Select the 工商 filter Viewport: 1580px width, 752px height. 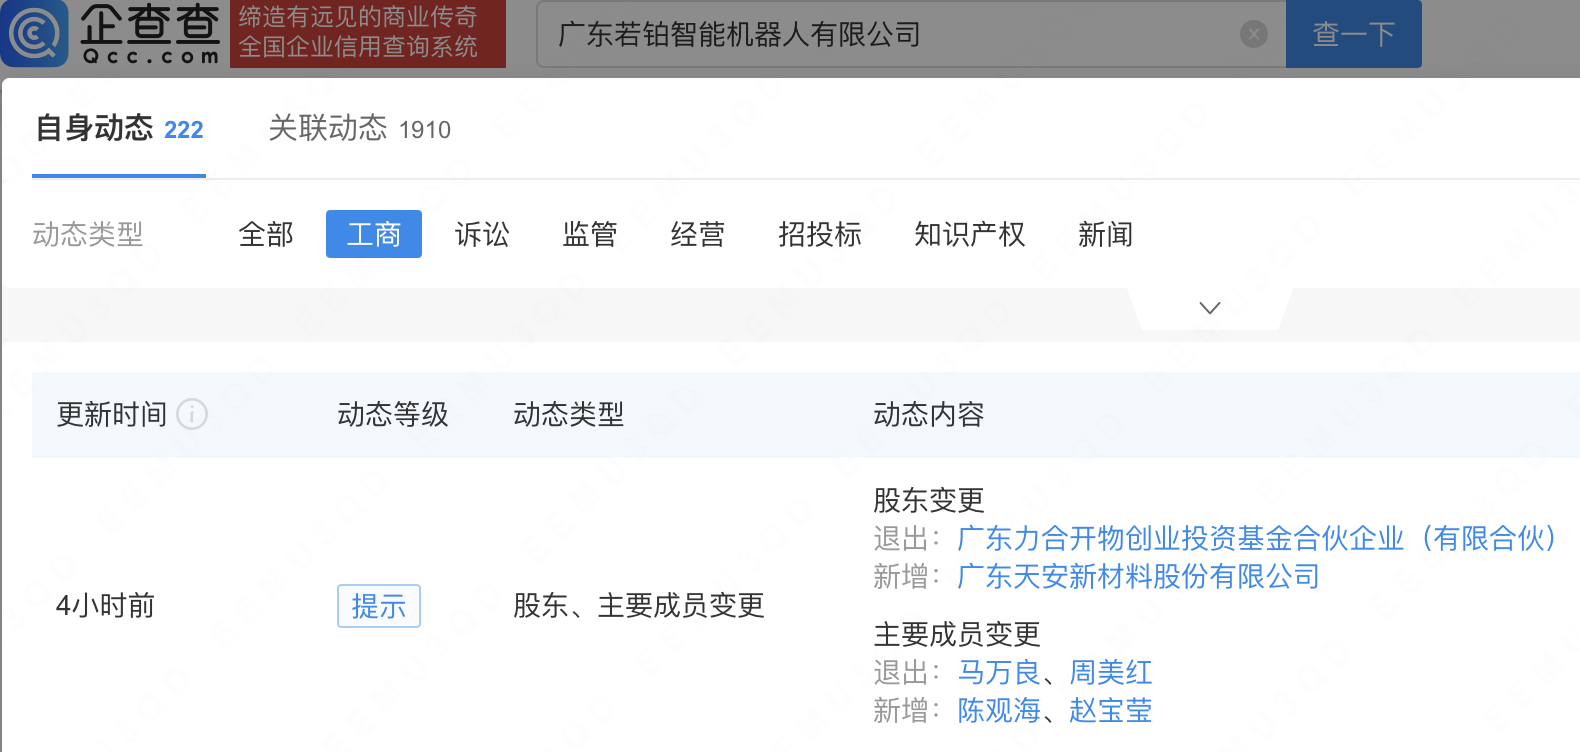point(374,234)
